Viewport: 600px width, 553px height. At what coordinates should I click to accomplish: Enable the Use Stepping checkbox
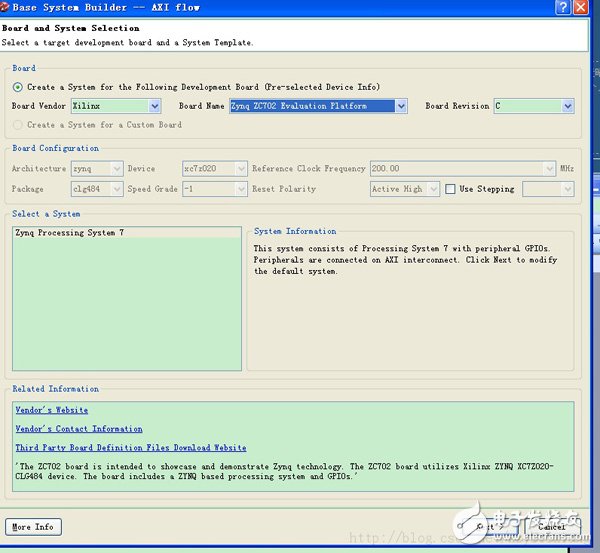click(x=451, y=189)
